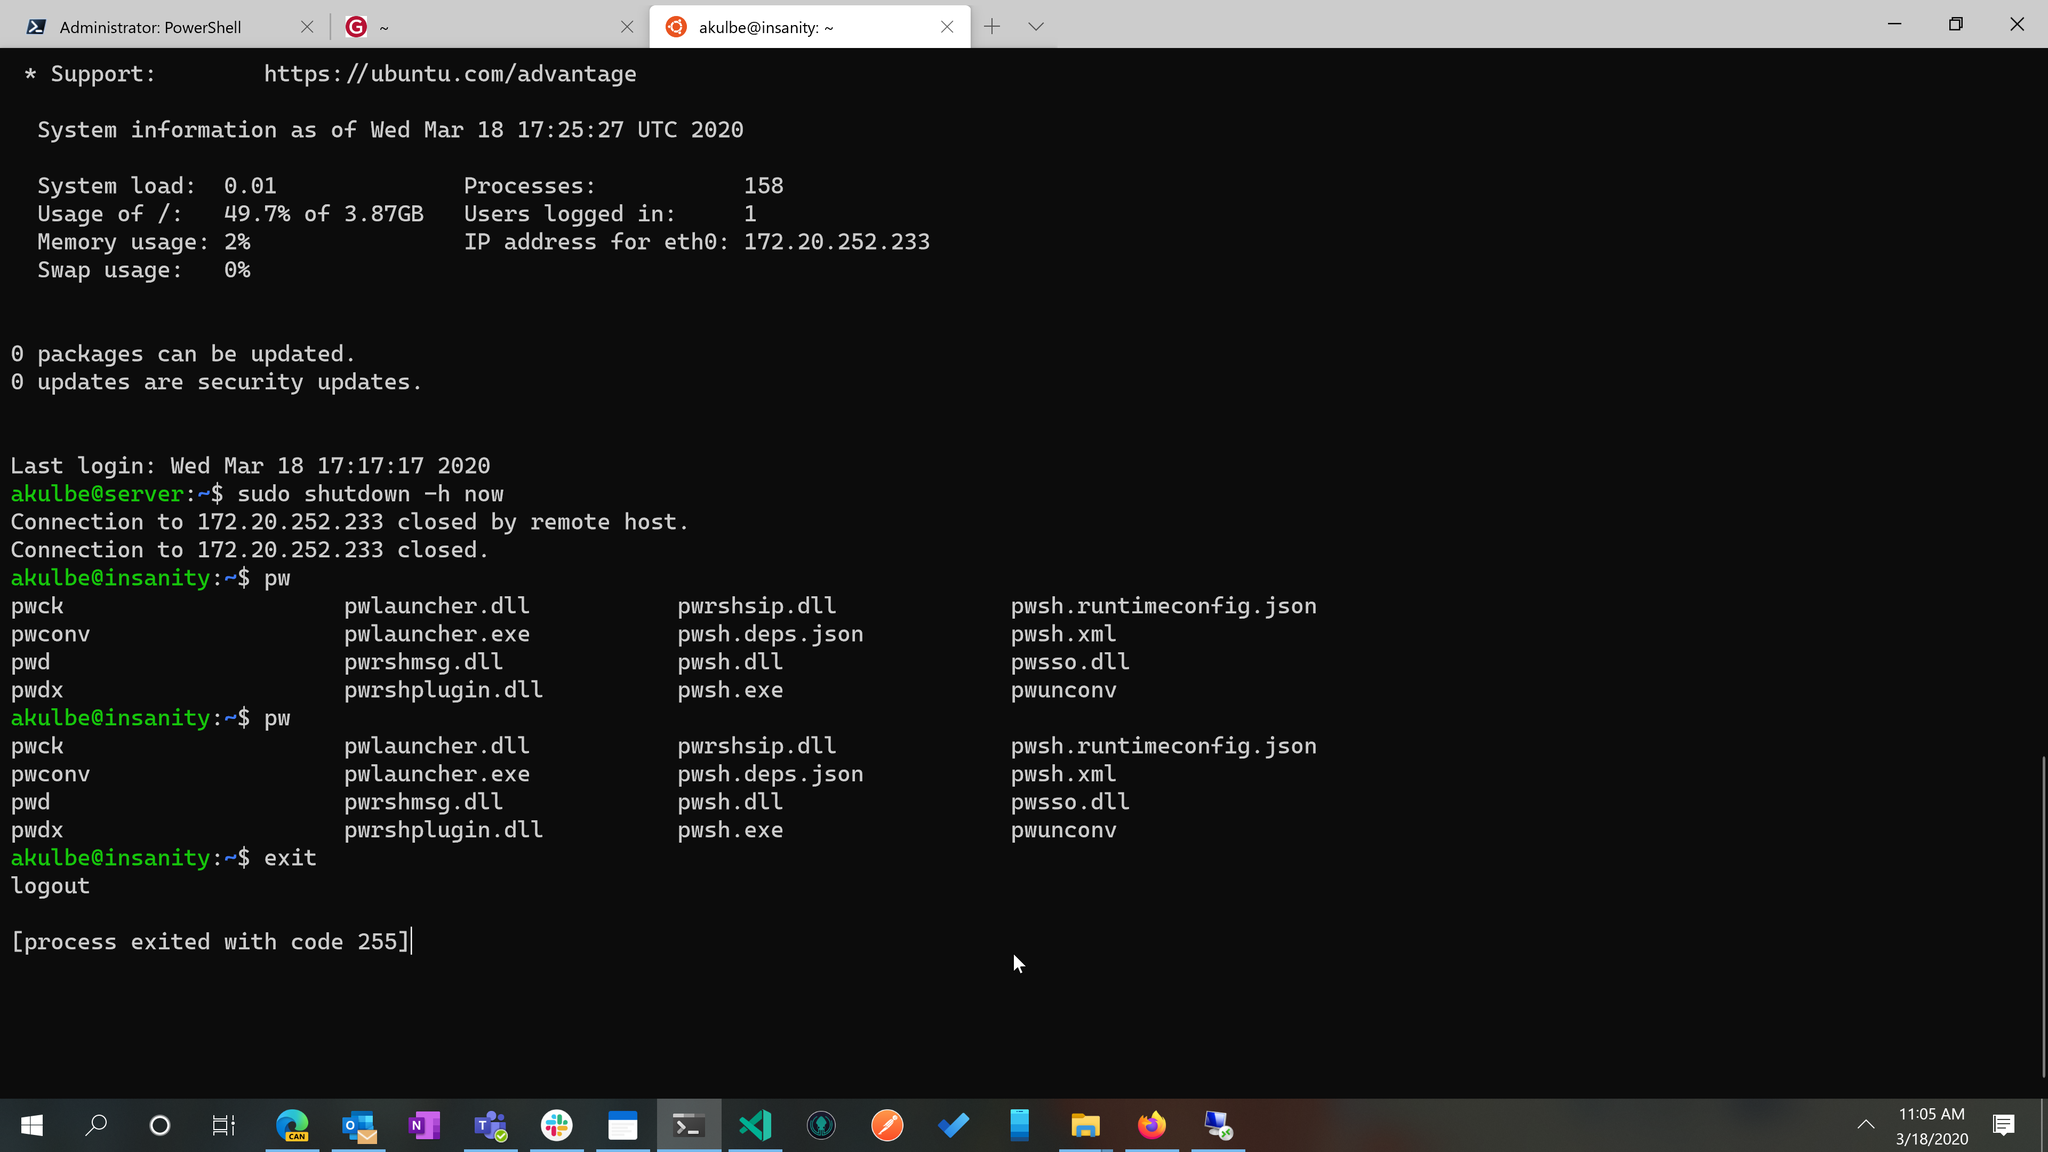Click the Start menu button

point(31,1125)
